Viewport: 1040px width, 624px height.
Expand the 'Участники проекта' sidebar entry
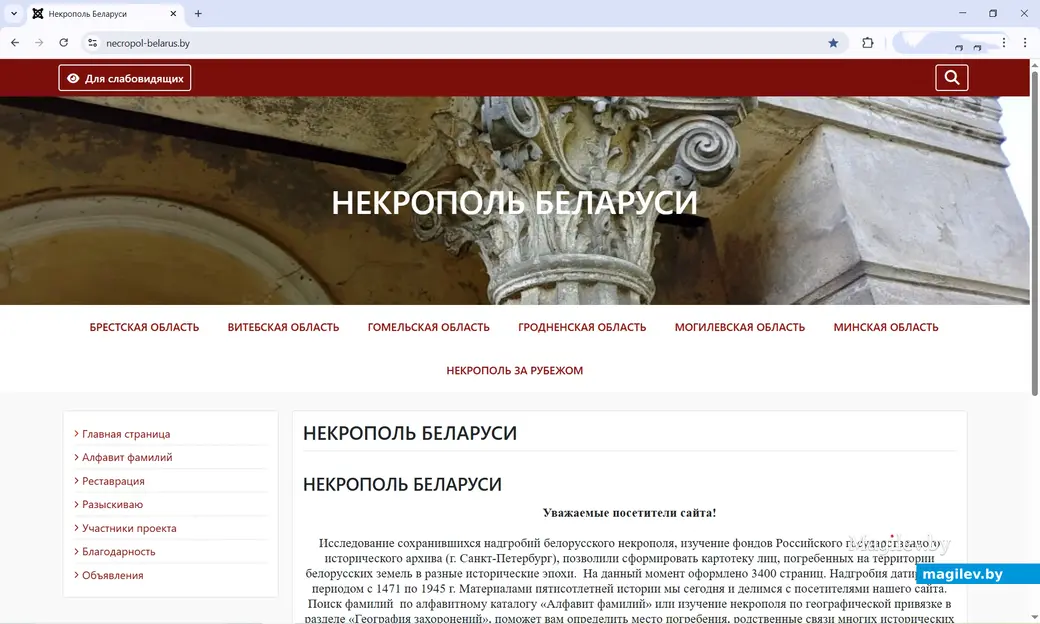click(129, 528)
